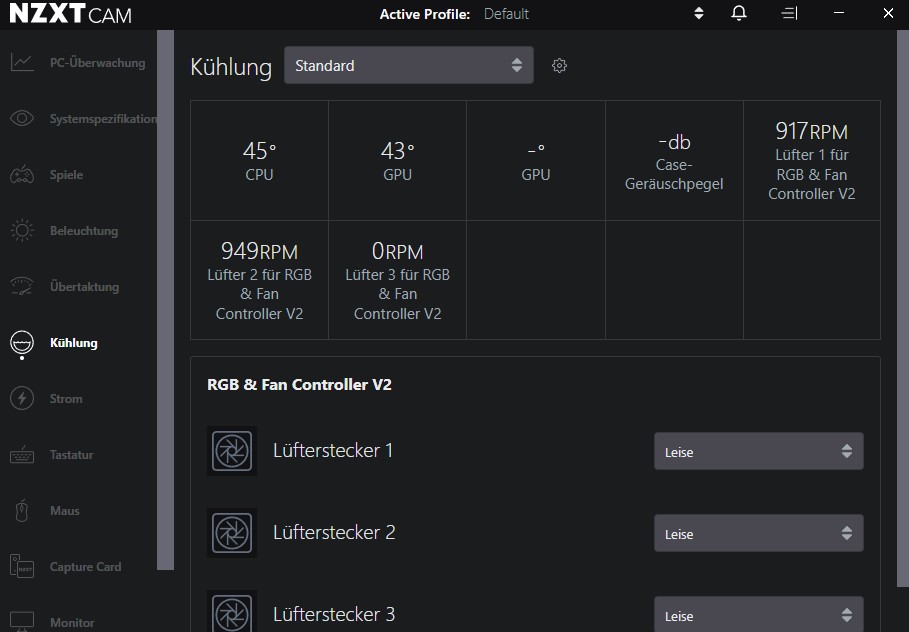909x632 pixels.
Task: Click the notification bell icon
Action: pyautogui.click(x=738, y=13)
